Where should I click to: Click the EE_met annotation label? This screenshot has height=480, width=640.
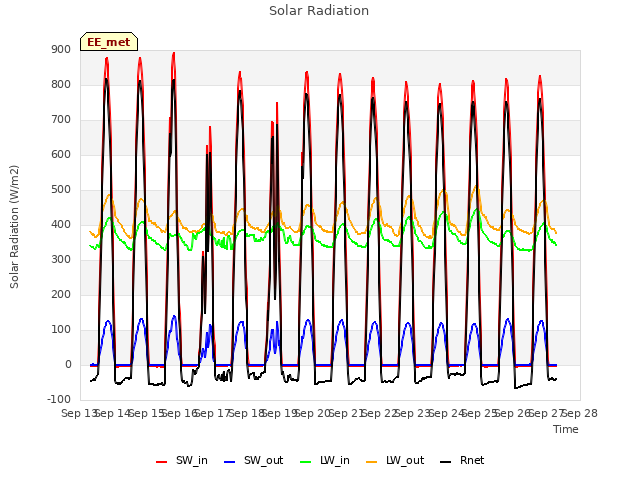[109, 42]
